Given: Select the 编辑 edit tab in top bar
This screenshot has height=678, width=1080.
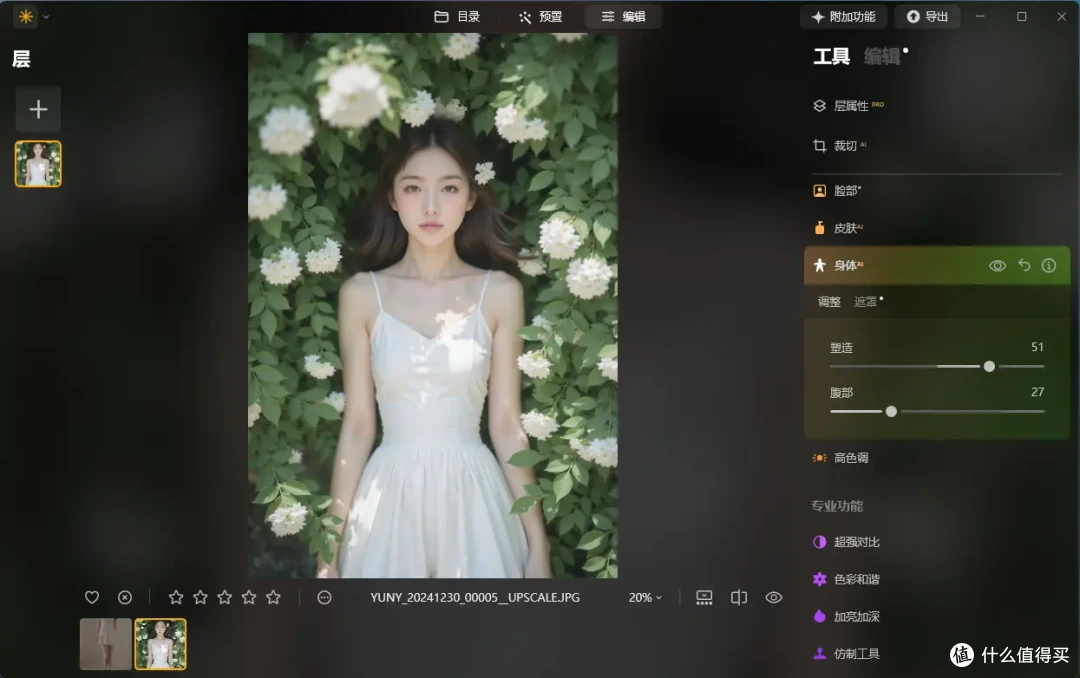Looking at the screenshot, I should [x=623, y=17].
